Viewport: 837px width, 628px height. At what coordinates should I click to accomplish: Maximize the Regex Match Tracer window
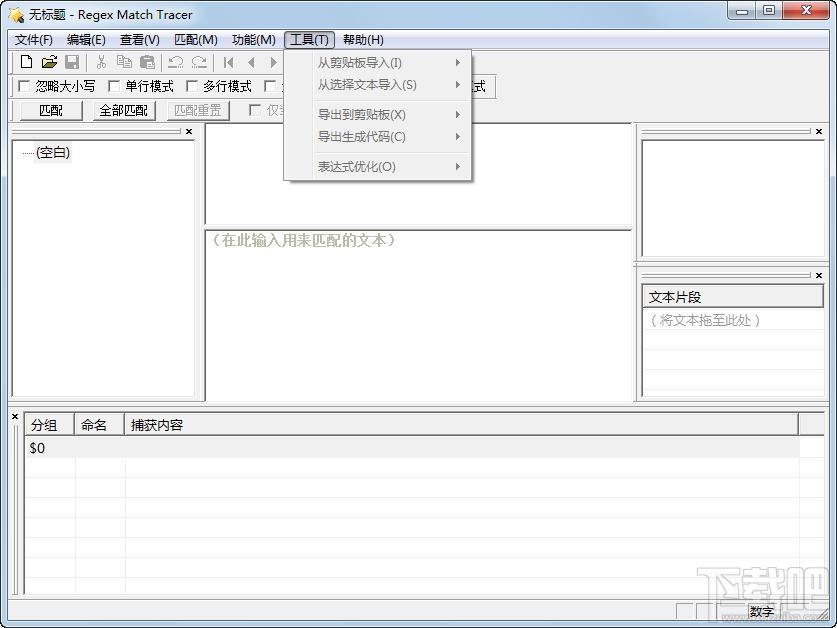click(769, 11)
